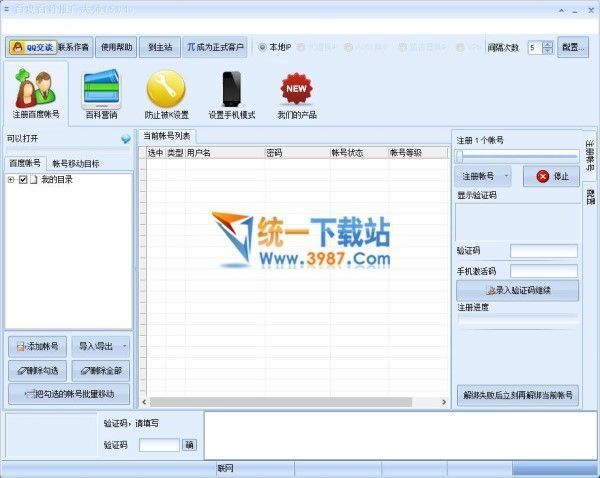The width and height of the screenshot is (600, 478).
Task: Select the 我的目录 tree item
Action: pyautogui.click(x=57, y=179)
